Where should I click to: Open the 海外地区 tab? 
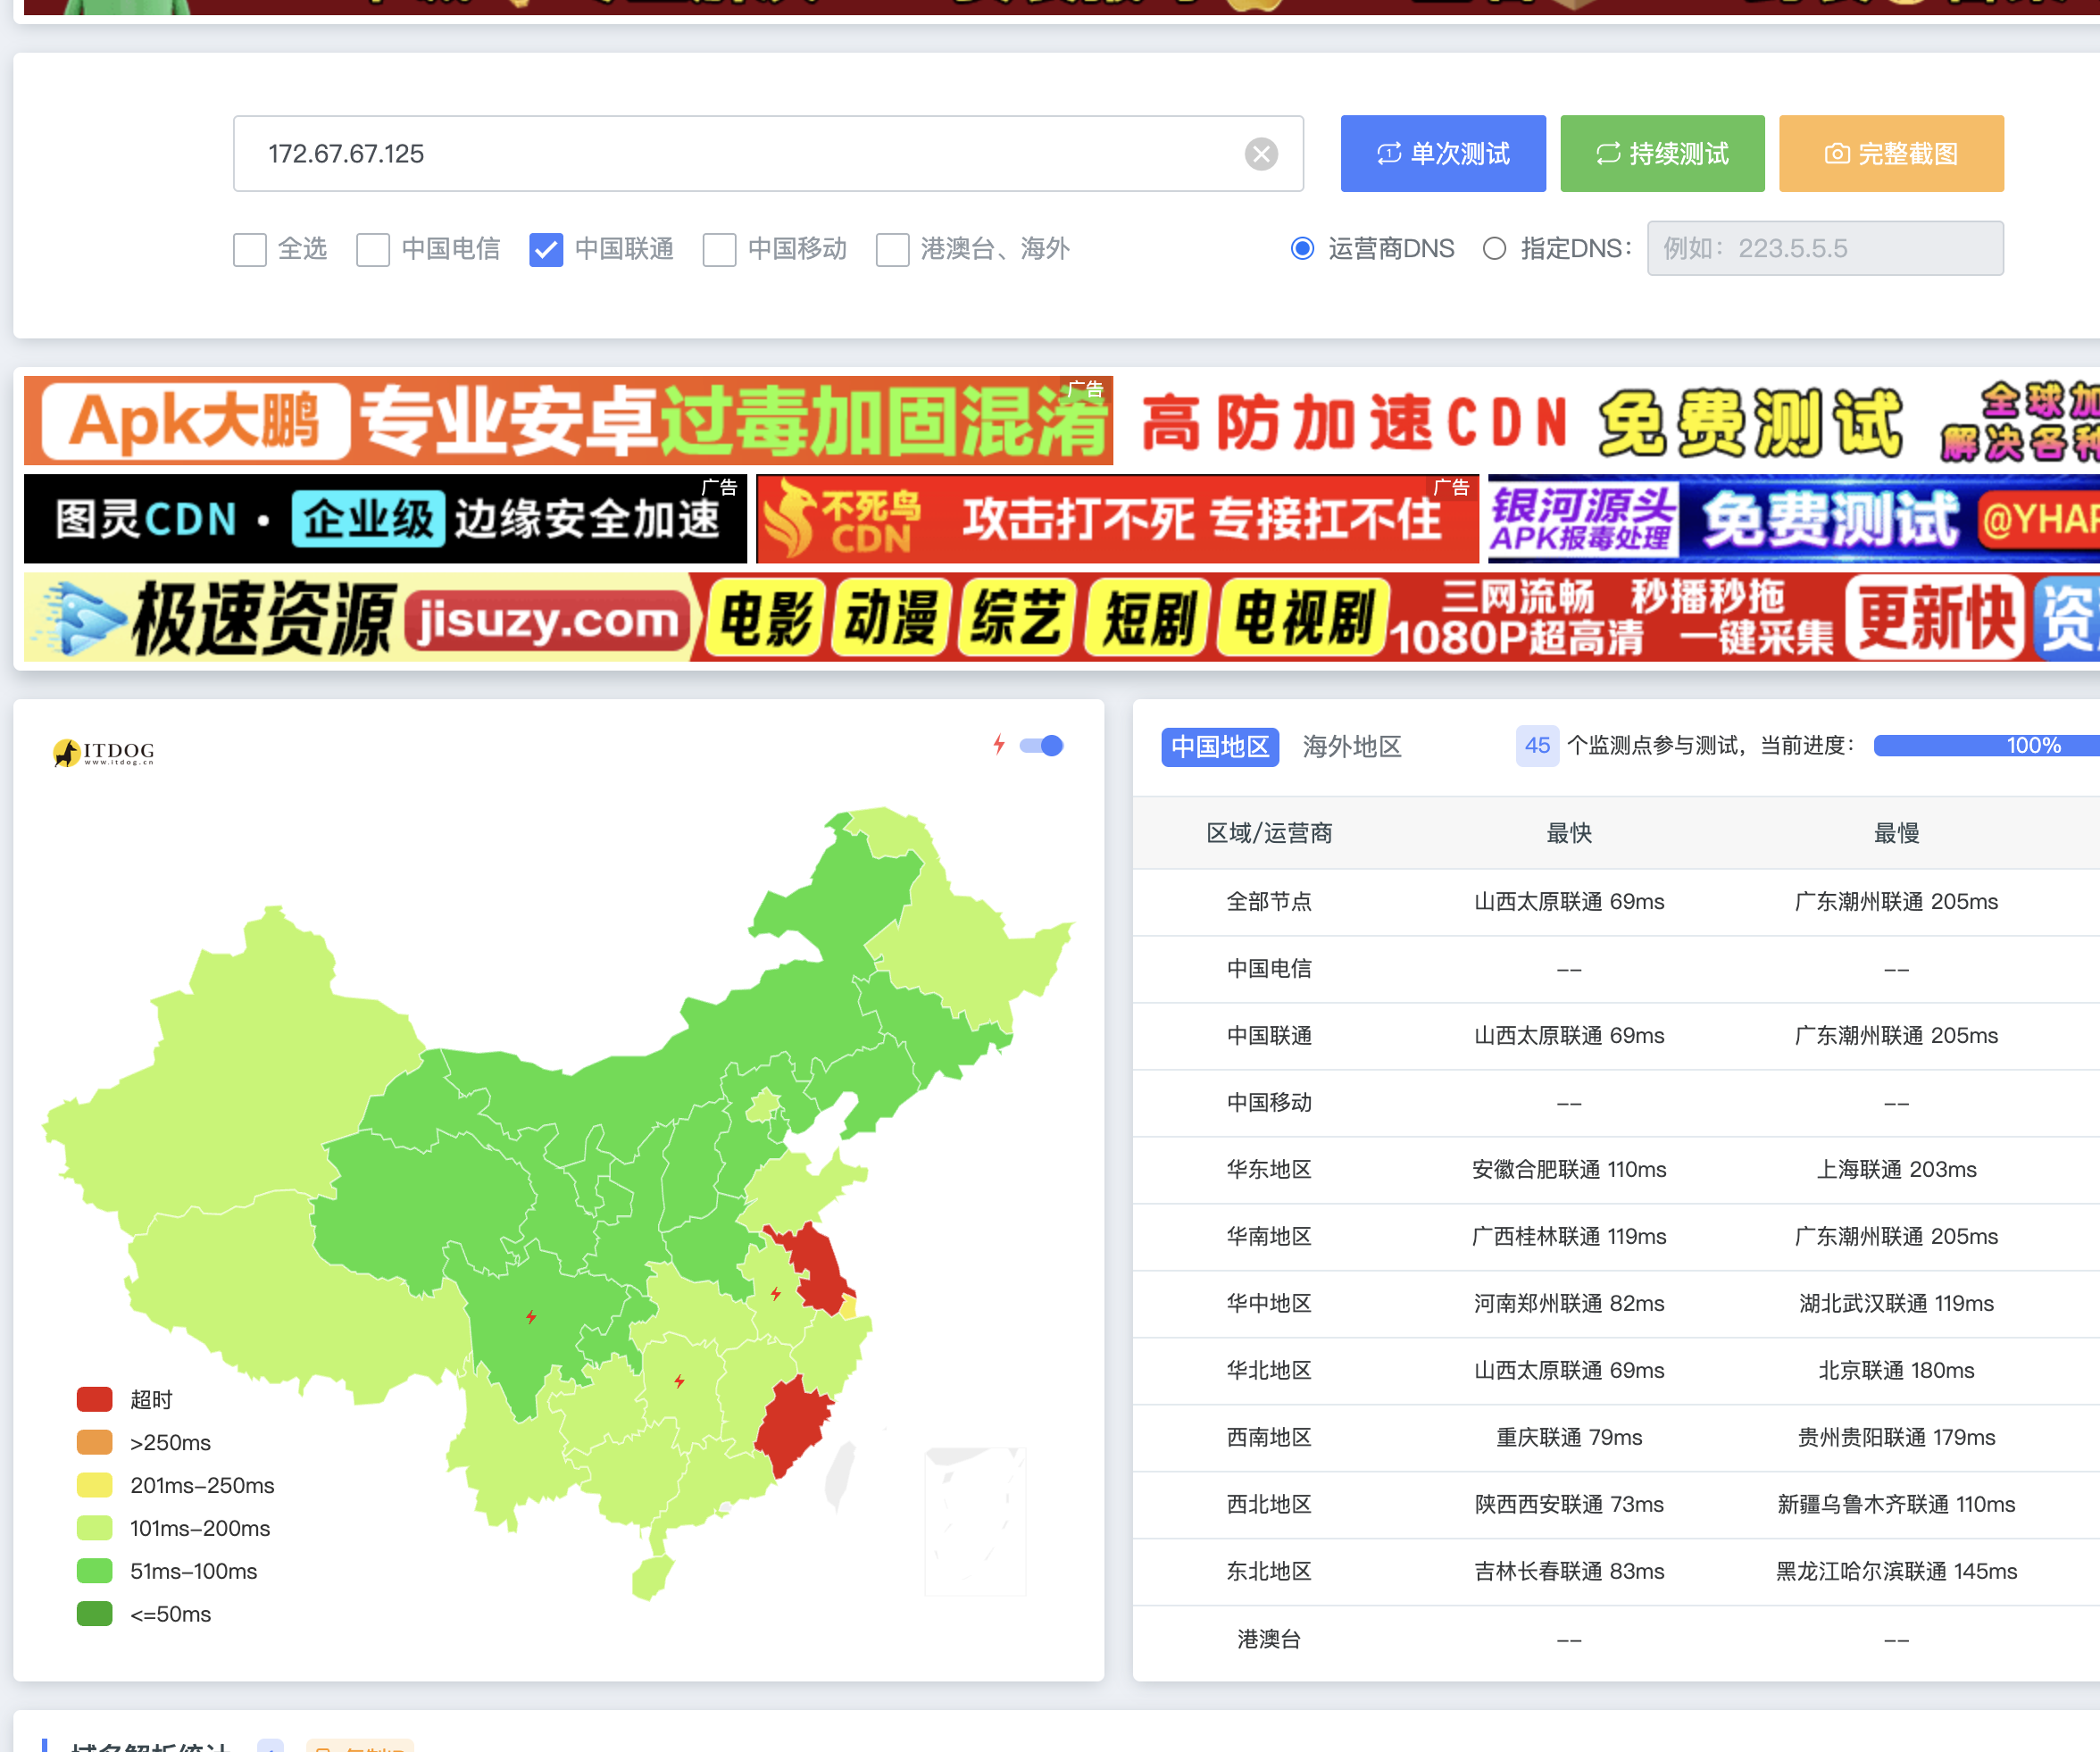pos(1352,747)
